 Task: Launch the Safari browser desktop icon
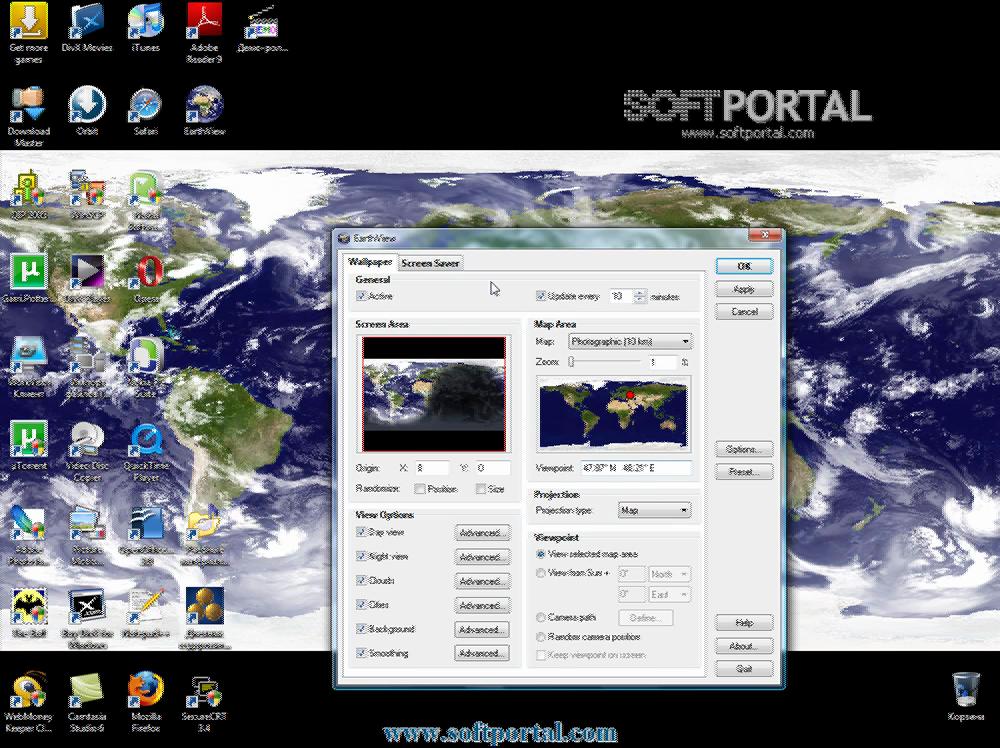[145, 112]
